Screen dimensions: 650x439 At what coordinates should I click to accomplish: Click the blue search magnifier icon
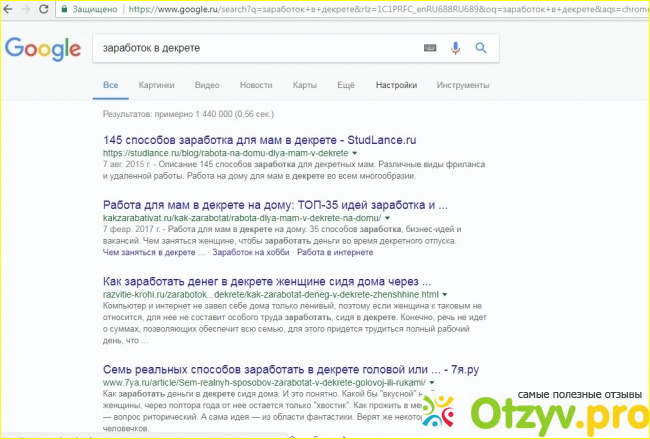pos(481,48)
